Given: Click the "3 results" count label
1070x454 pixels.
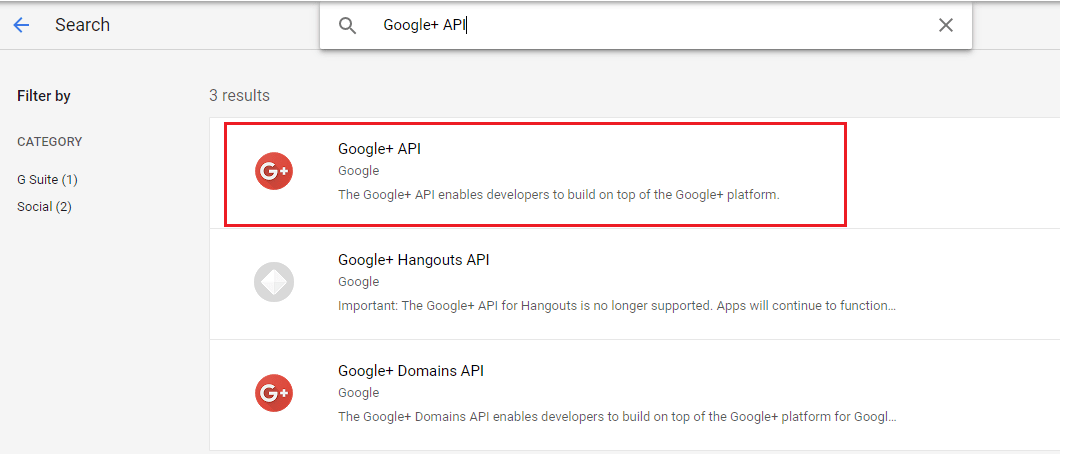Looking at the screenshot, I should click(239, 96).
